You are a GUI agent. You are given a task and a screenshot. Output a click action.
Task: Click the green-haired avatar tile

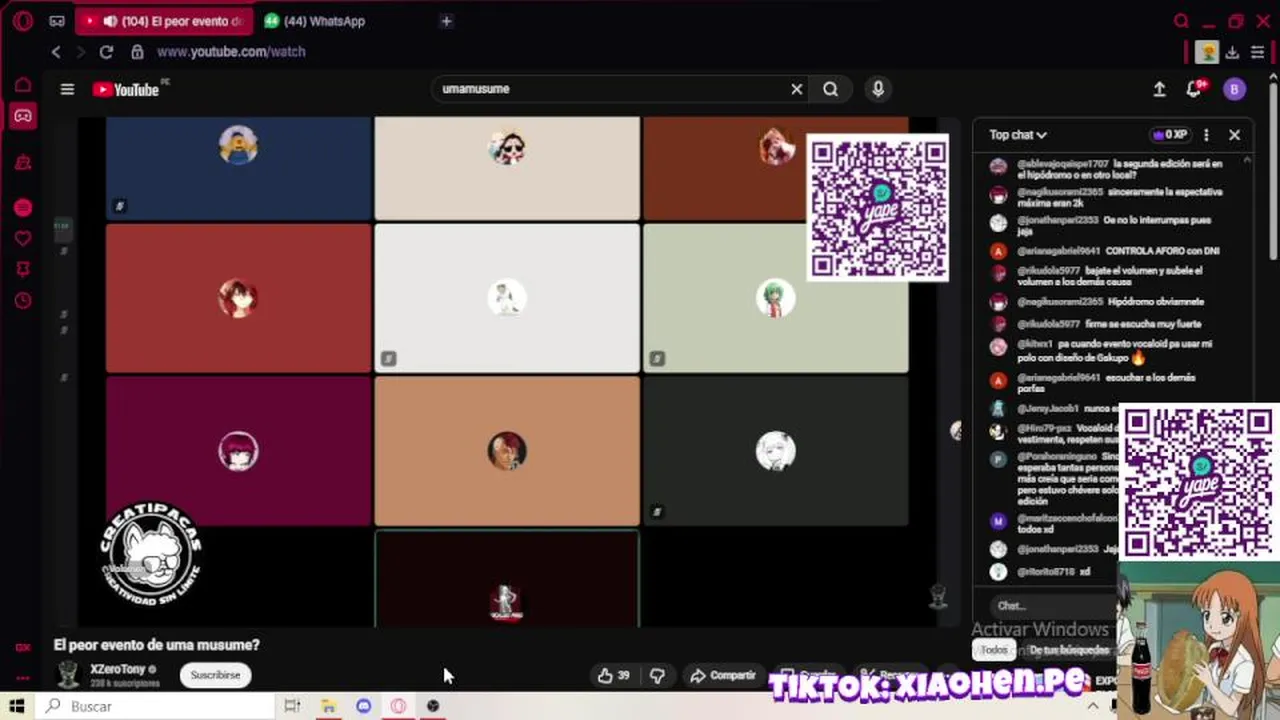click(x=775, y=298)
